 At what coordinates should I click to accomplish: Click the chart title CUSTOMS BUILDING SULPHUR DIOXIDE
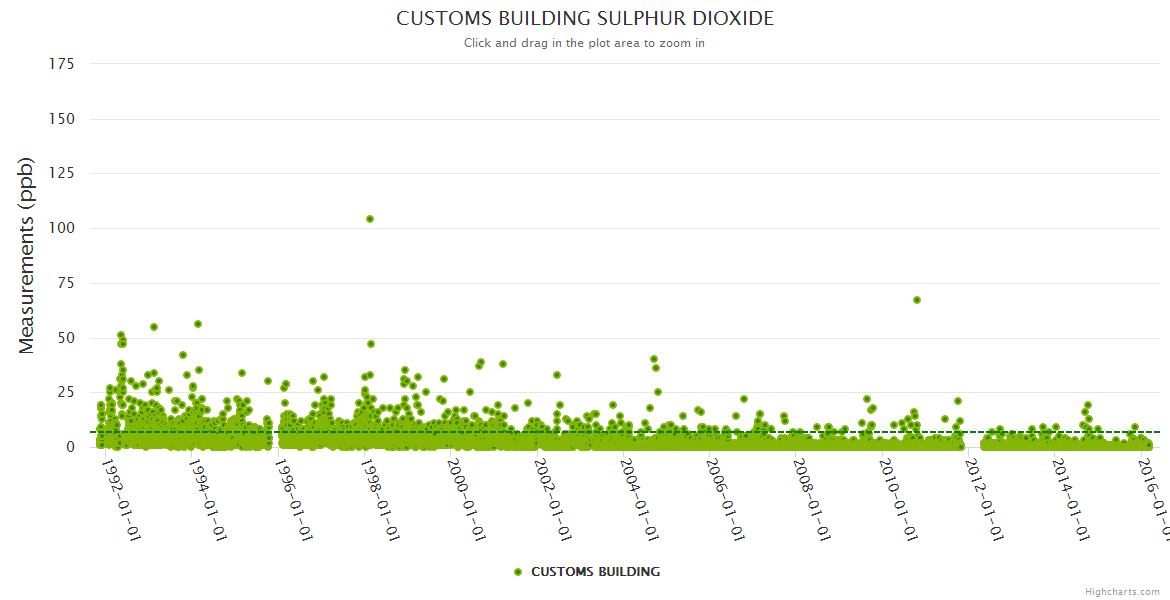tap(584, 19)
